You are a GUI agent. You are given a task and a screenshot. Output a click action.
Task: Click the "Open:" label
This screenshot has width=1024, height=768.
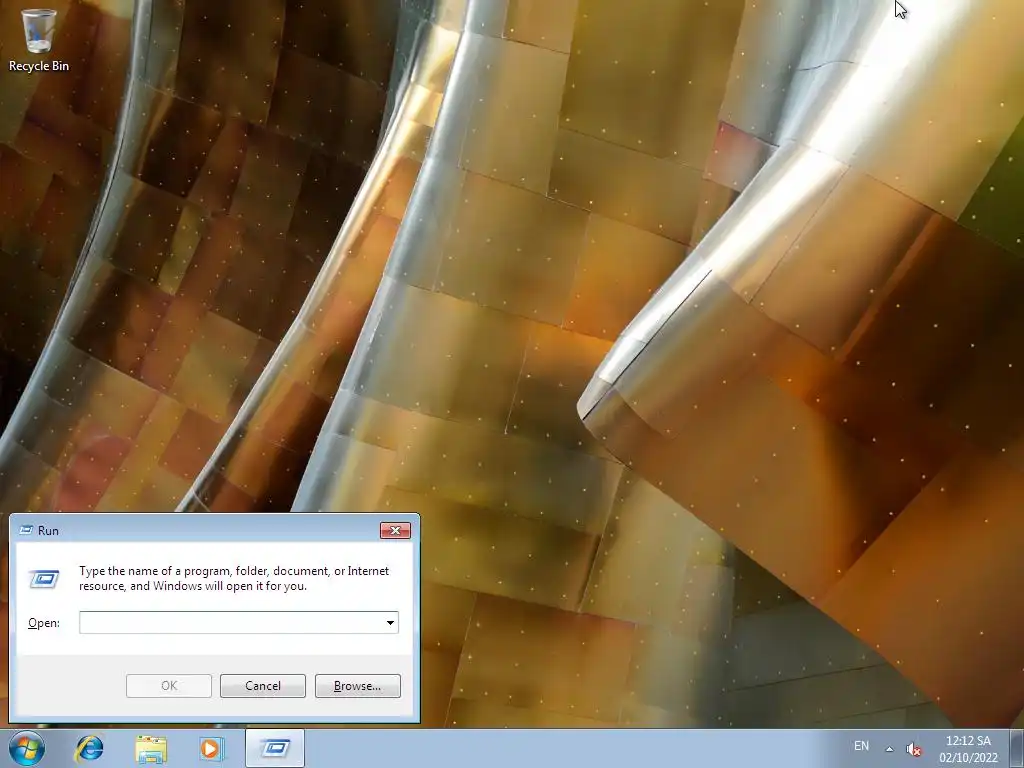pos(44,623)
